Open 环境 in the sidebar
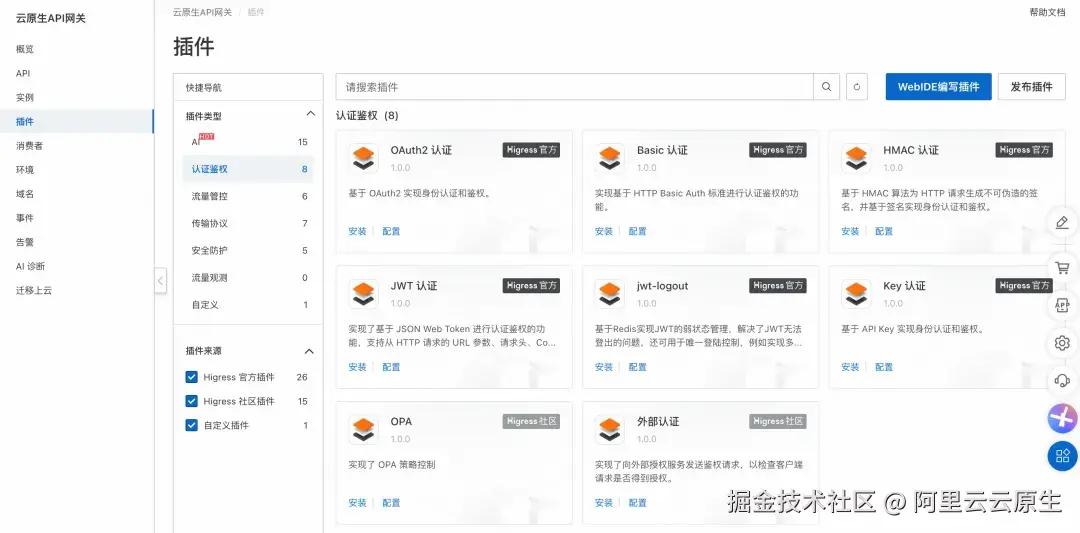 click(25, 169)
